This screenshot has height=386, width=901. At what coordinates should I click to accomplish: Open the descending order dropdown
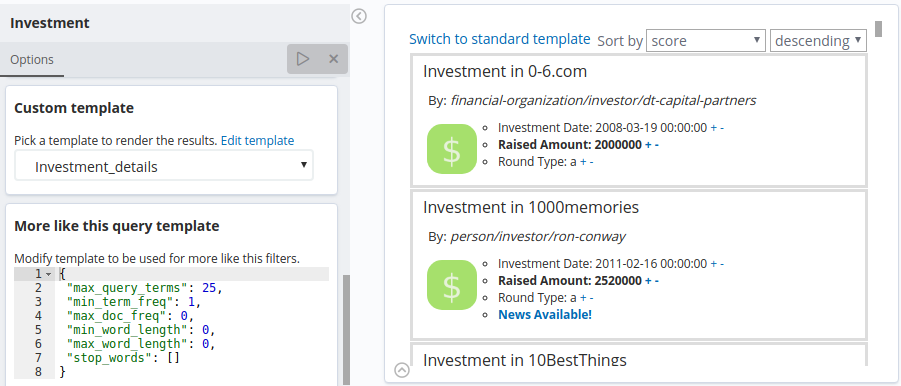click(818, 41)
